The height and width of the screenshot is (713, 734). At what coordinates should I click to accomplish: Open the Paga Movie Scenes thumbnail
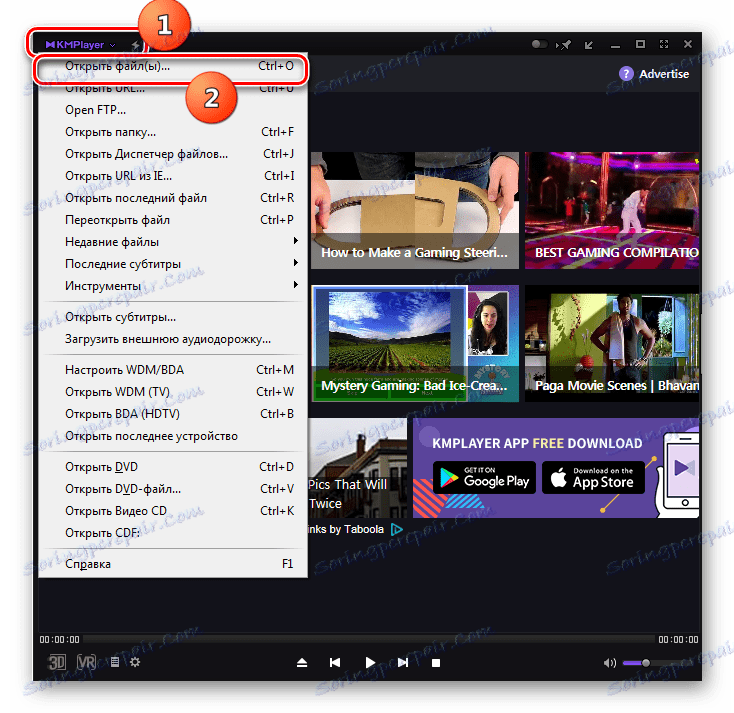[x=612, y=343]
